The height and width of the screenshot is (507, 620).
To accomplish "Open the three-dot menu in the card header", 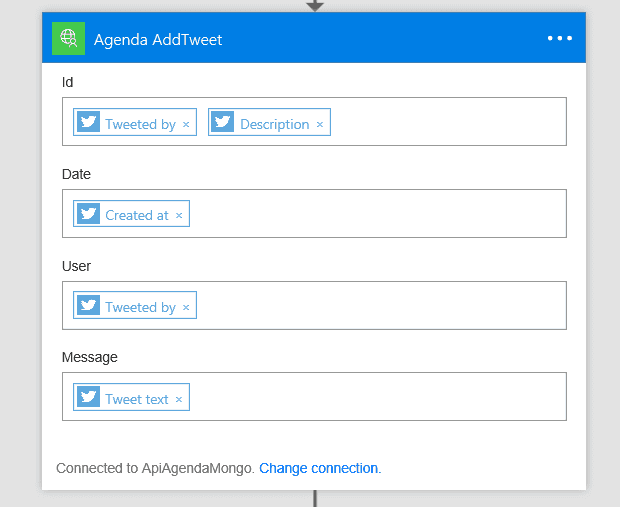I will pyautogui.click(x=560, y=38).
